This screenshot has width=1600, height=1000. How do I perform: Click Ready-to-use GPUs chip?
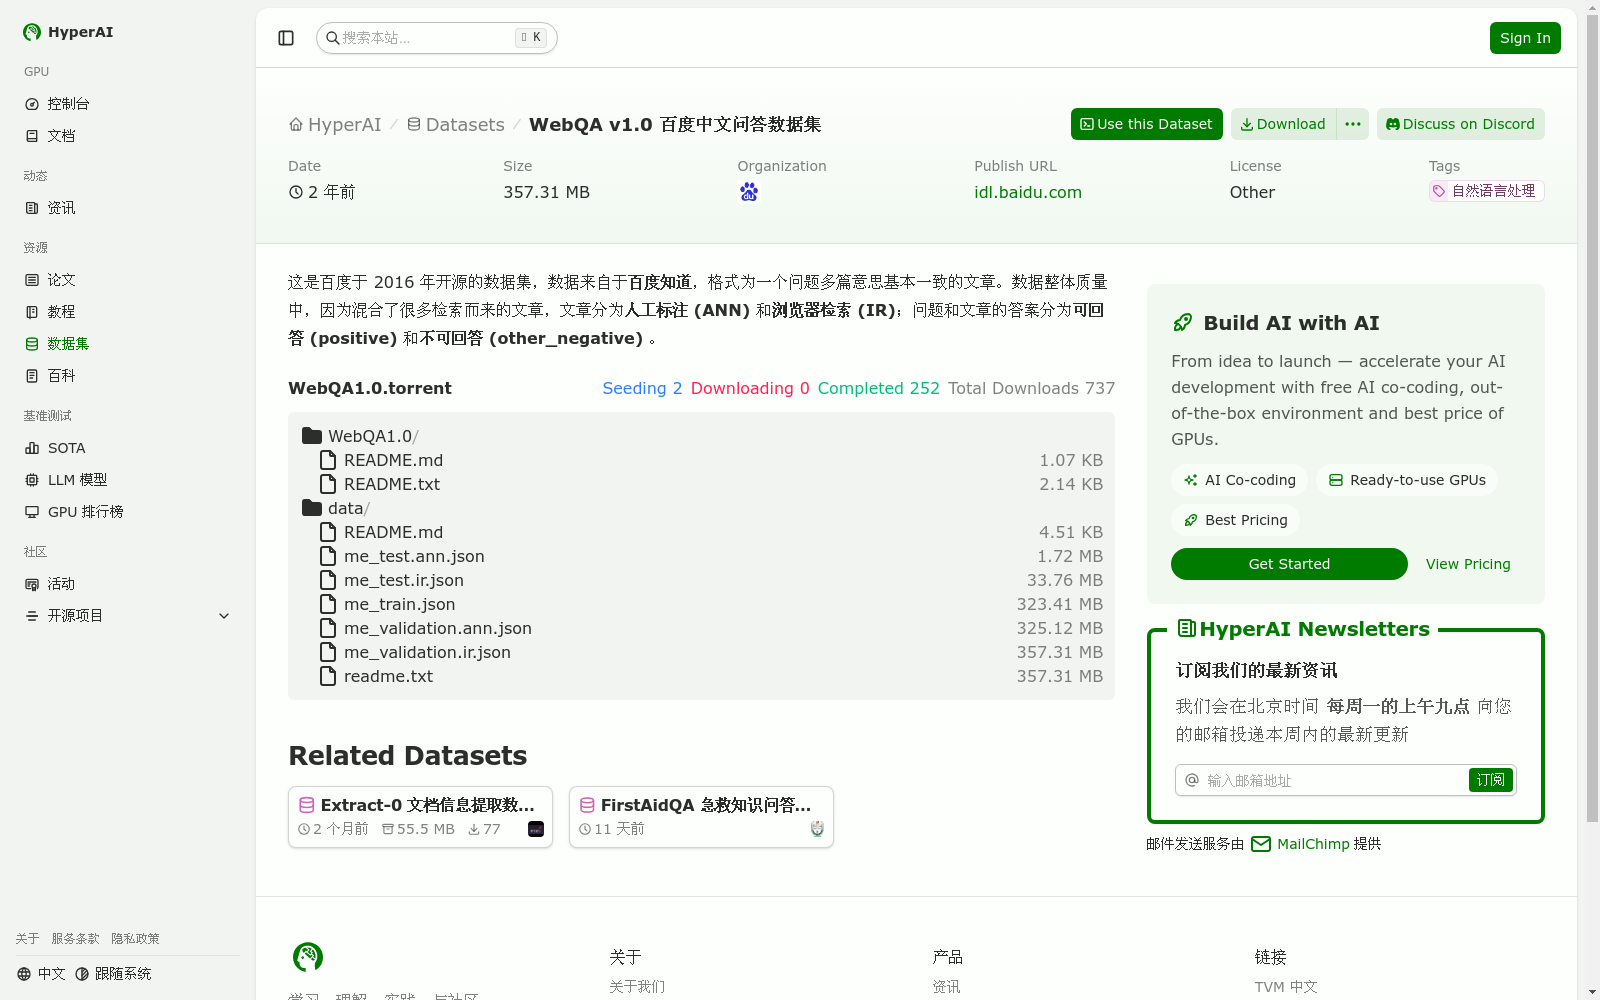[1407, 480]
